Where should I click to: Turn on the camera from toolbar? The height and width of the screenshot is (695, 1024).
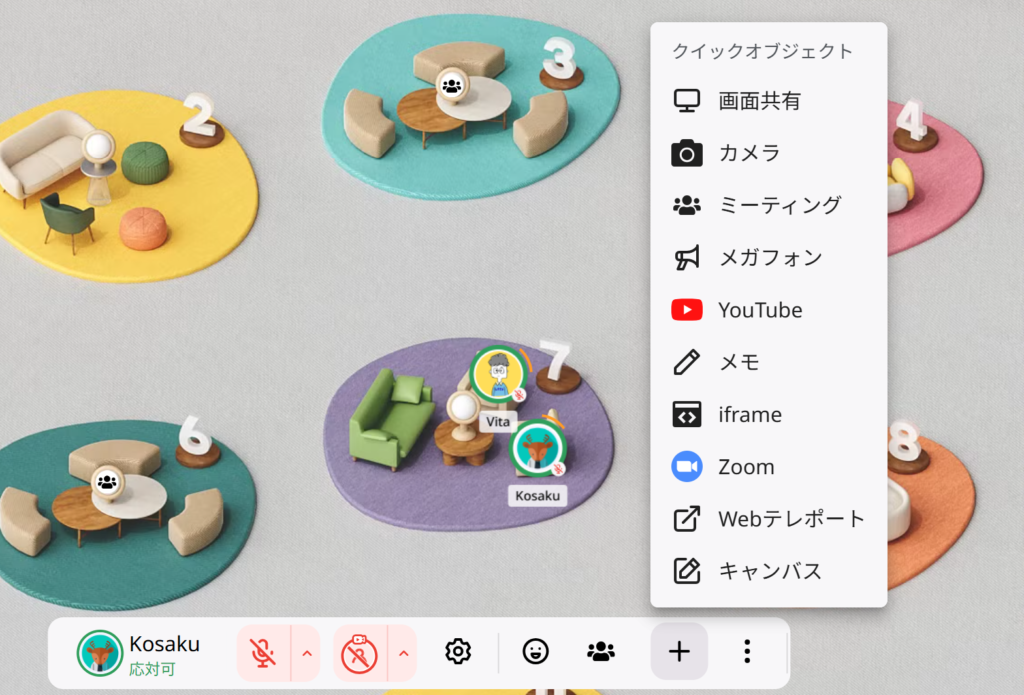click(x=360, y=653)
